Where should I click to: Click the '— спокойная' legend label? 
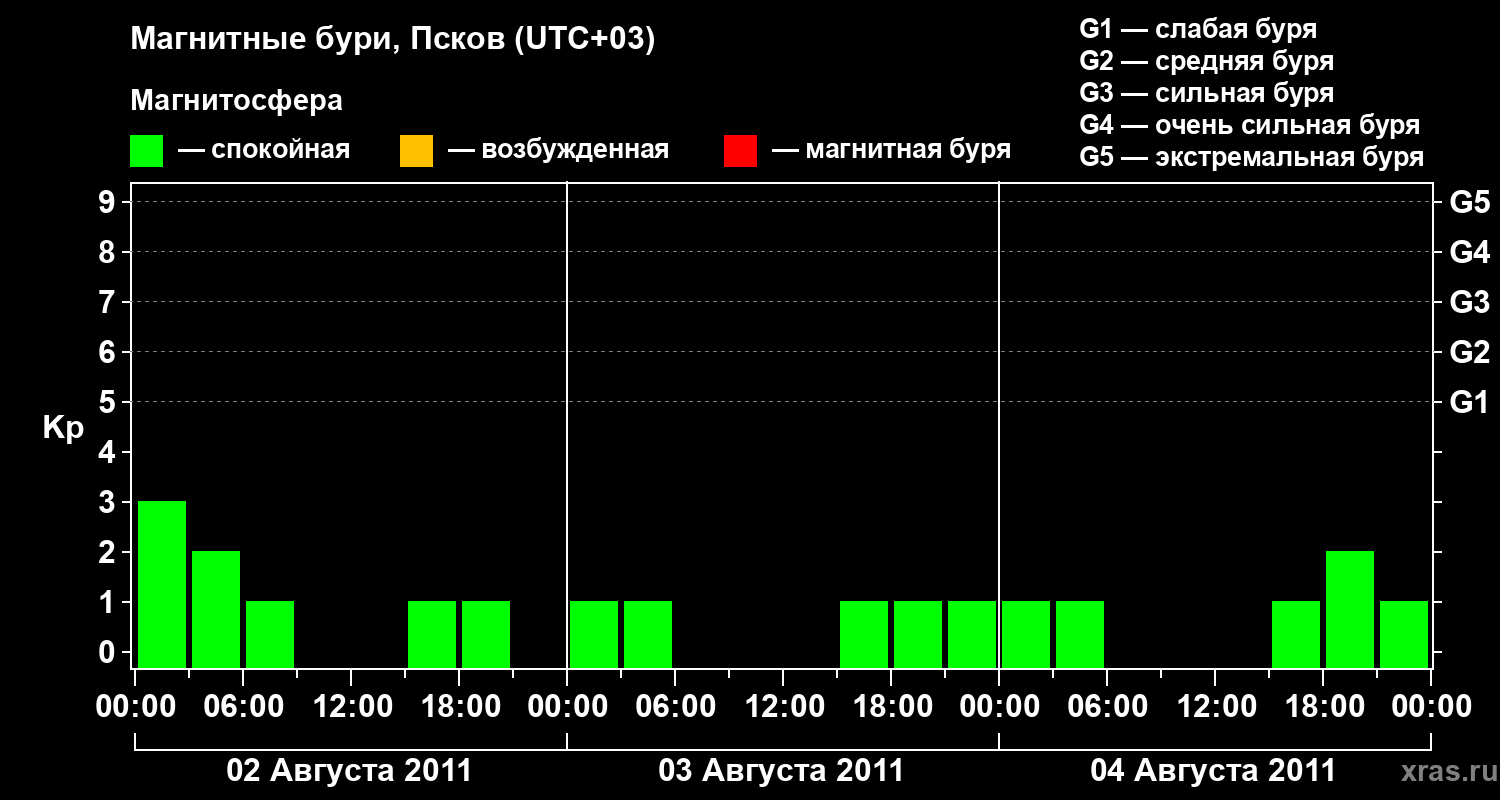(264, 150)
